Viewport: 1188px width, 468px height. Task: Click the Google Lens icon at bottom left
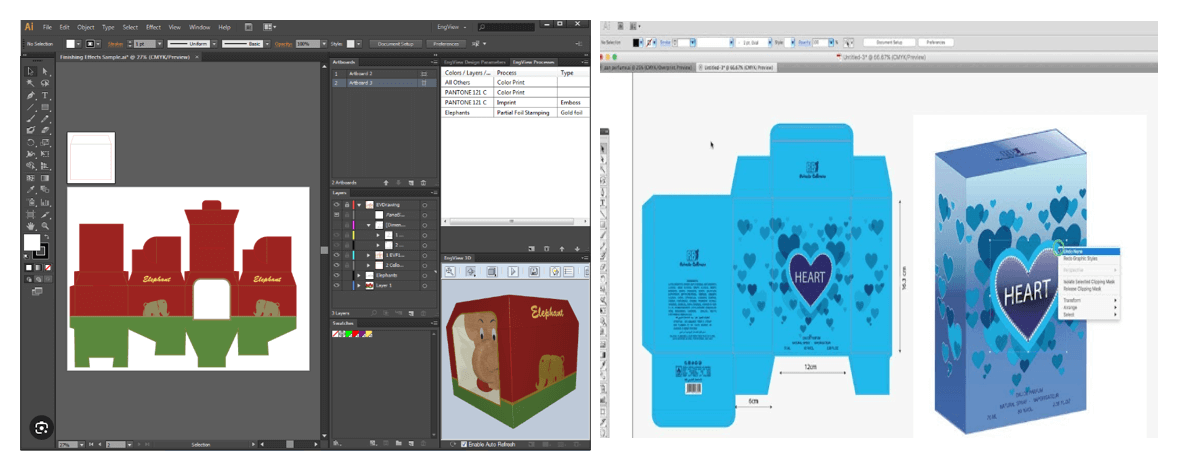pos(41,426)
